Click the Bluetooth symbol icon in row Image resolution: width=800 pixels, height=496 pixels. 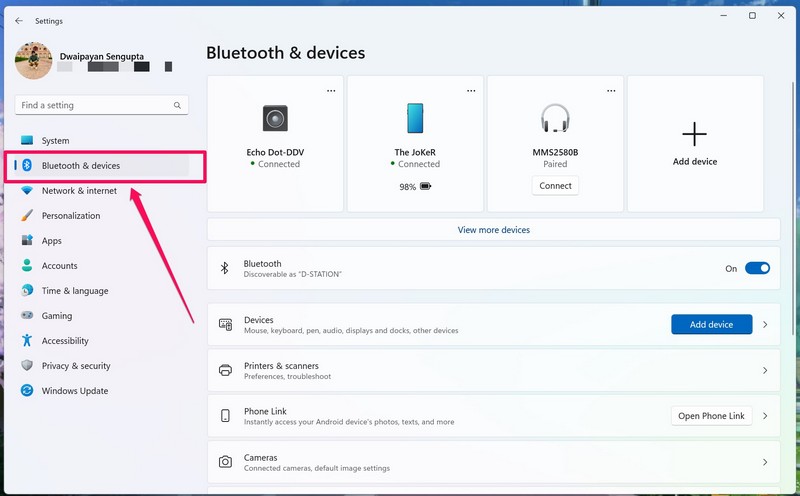[x=224, y=268]
